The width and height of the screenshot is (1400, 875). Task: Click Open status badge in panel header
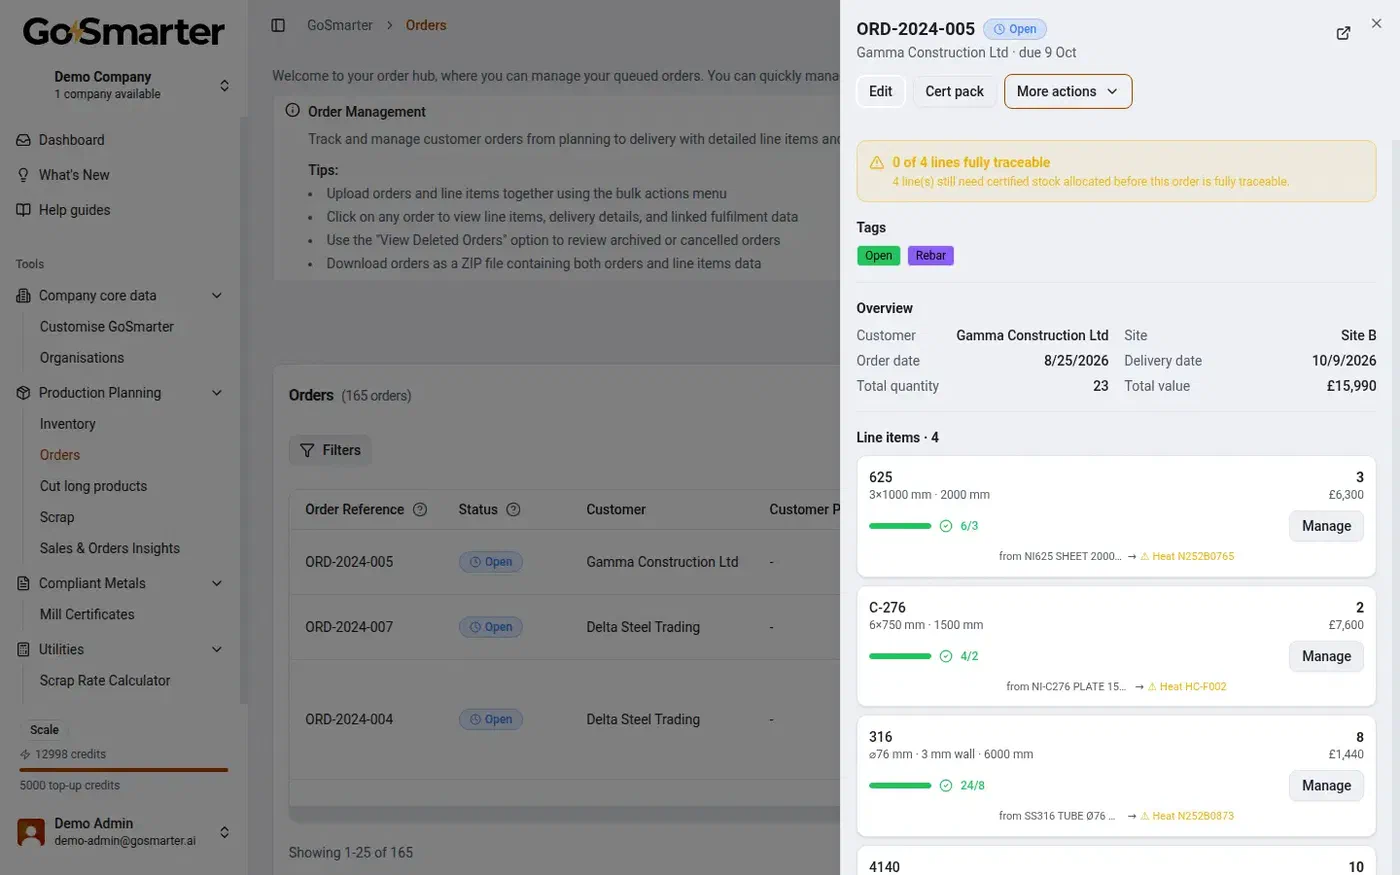coord(1015,29)
